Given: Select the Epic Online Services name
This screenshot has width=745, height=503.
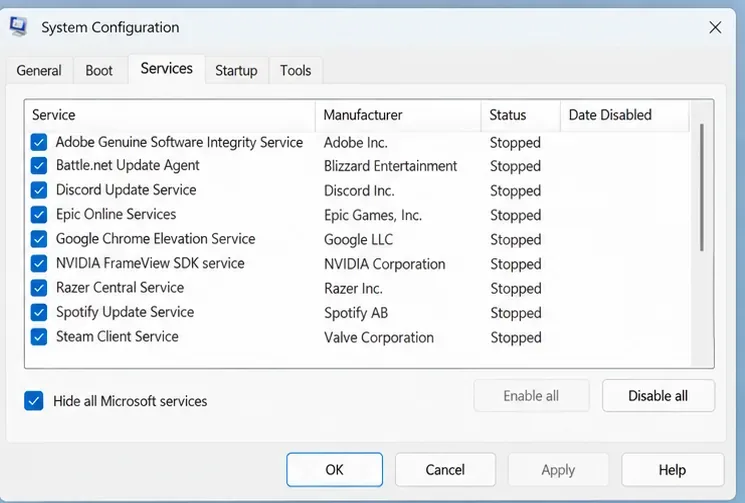Looking at the screenshot, I should point(116,214).
